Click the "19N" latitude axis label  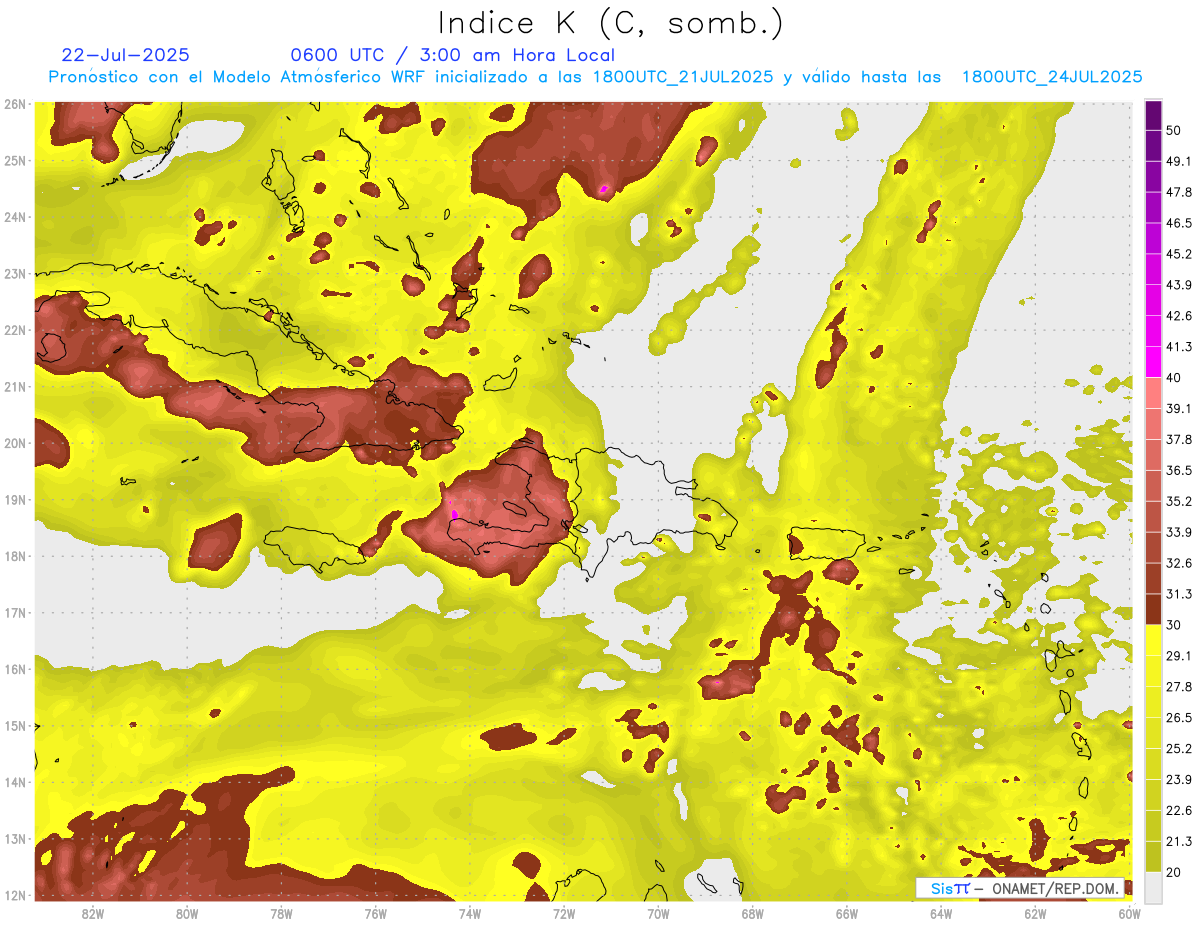14,499
